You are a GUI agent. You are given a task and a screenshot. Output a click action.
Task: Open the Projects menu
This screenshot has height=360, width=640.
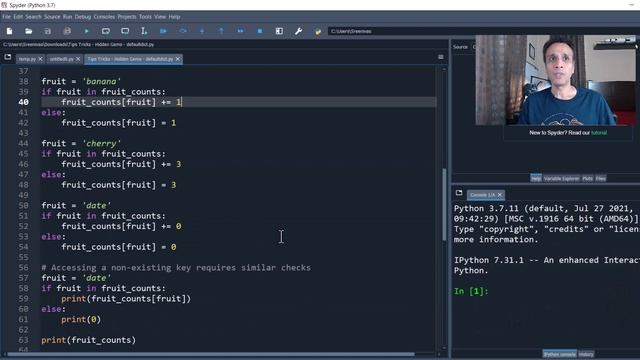[x=127, y=17]
